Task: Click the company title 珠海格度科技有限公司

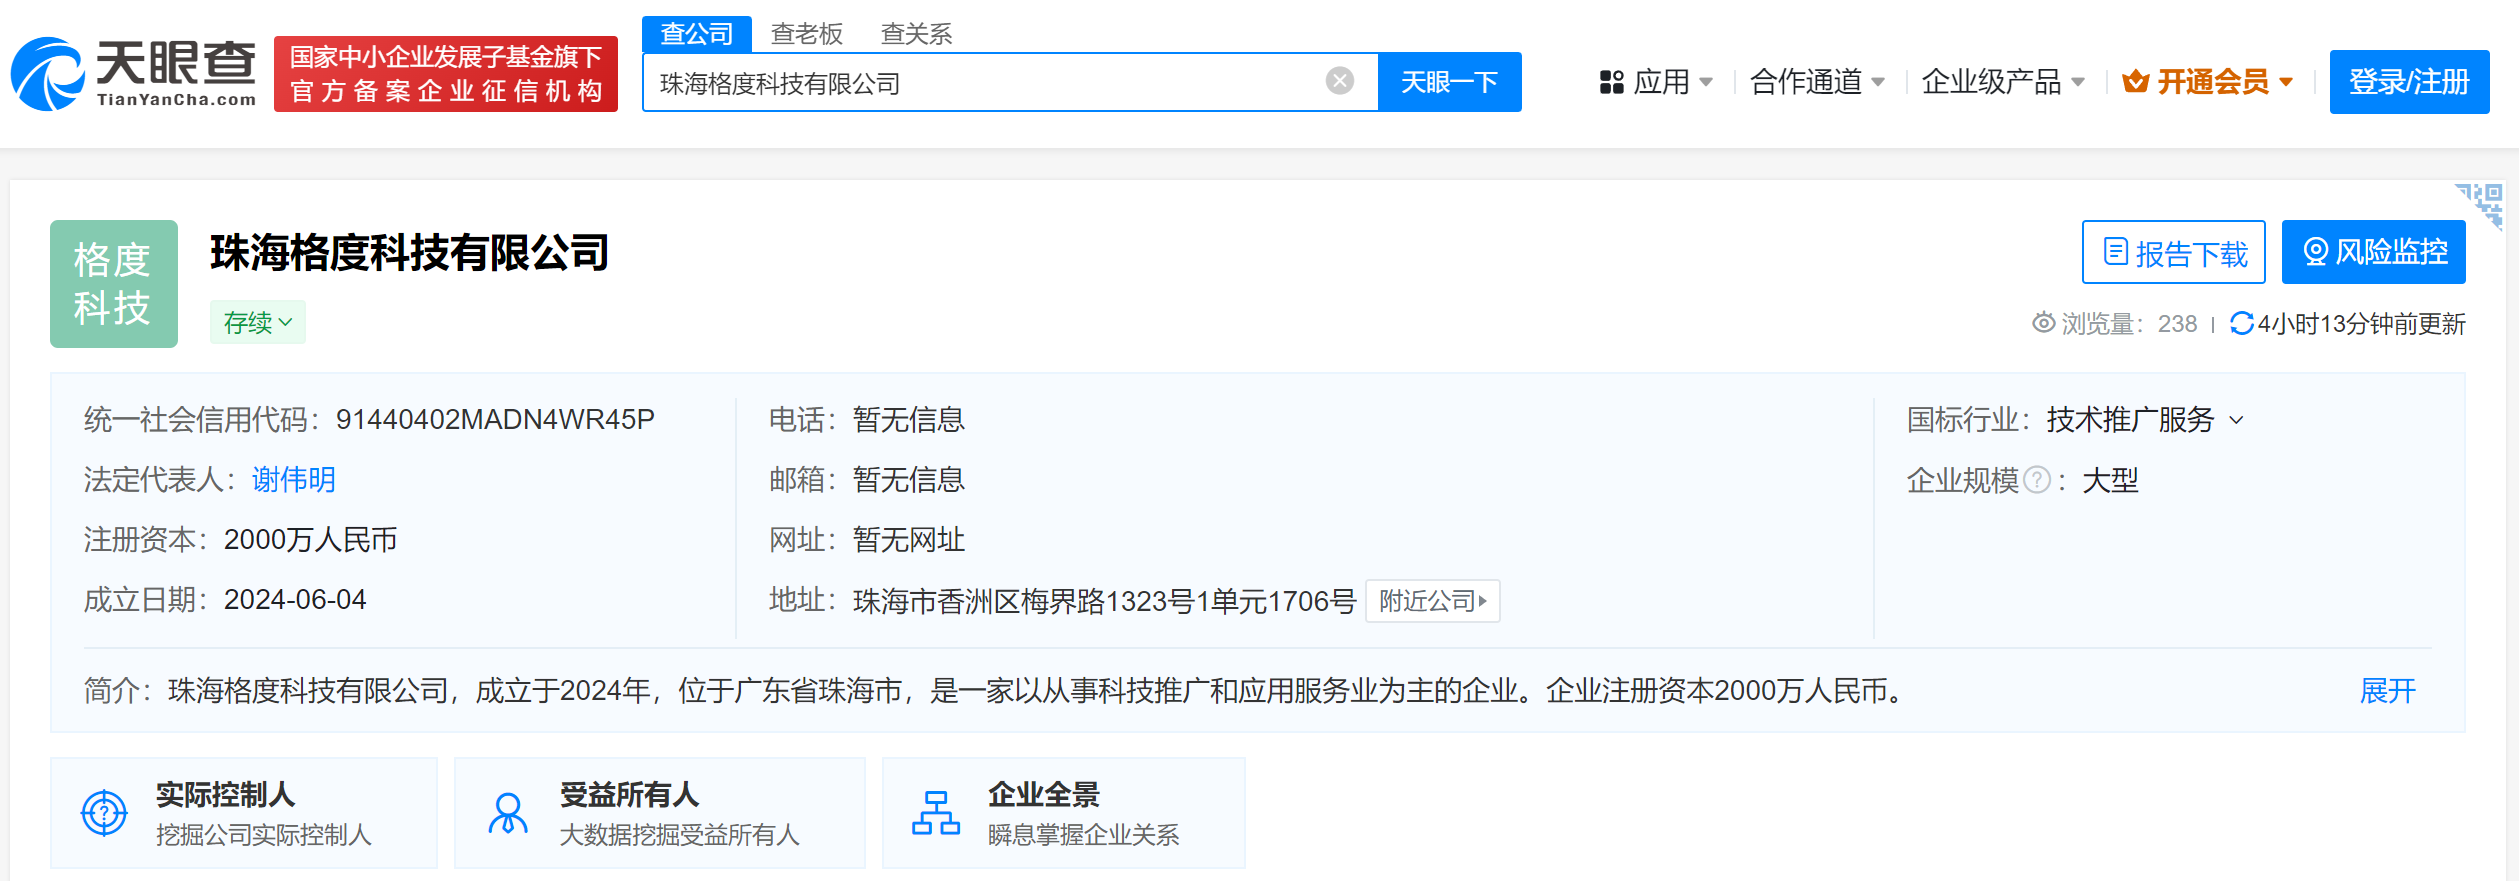Action: click(410, 252)
